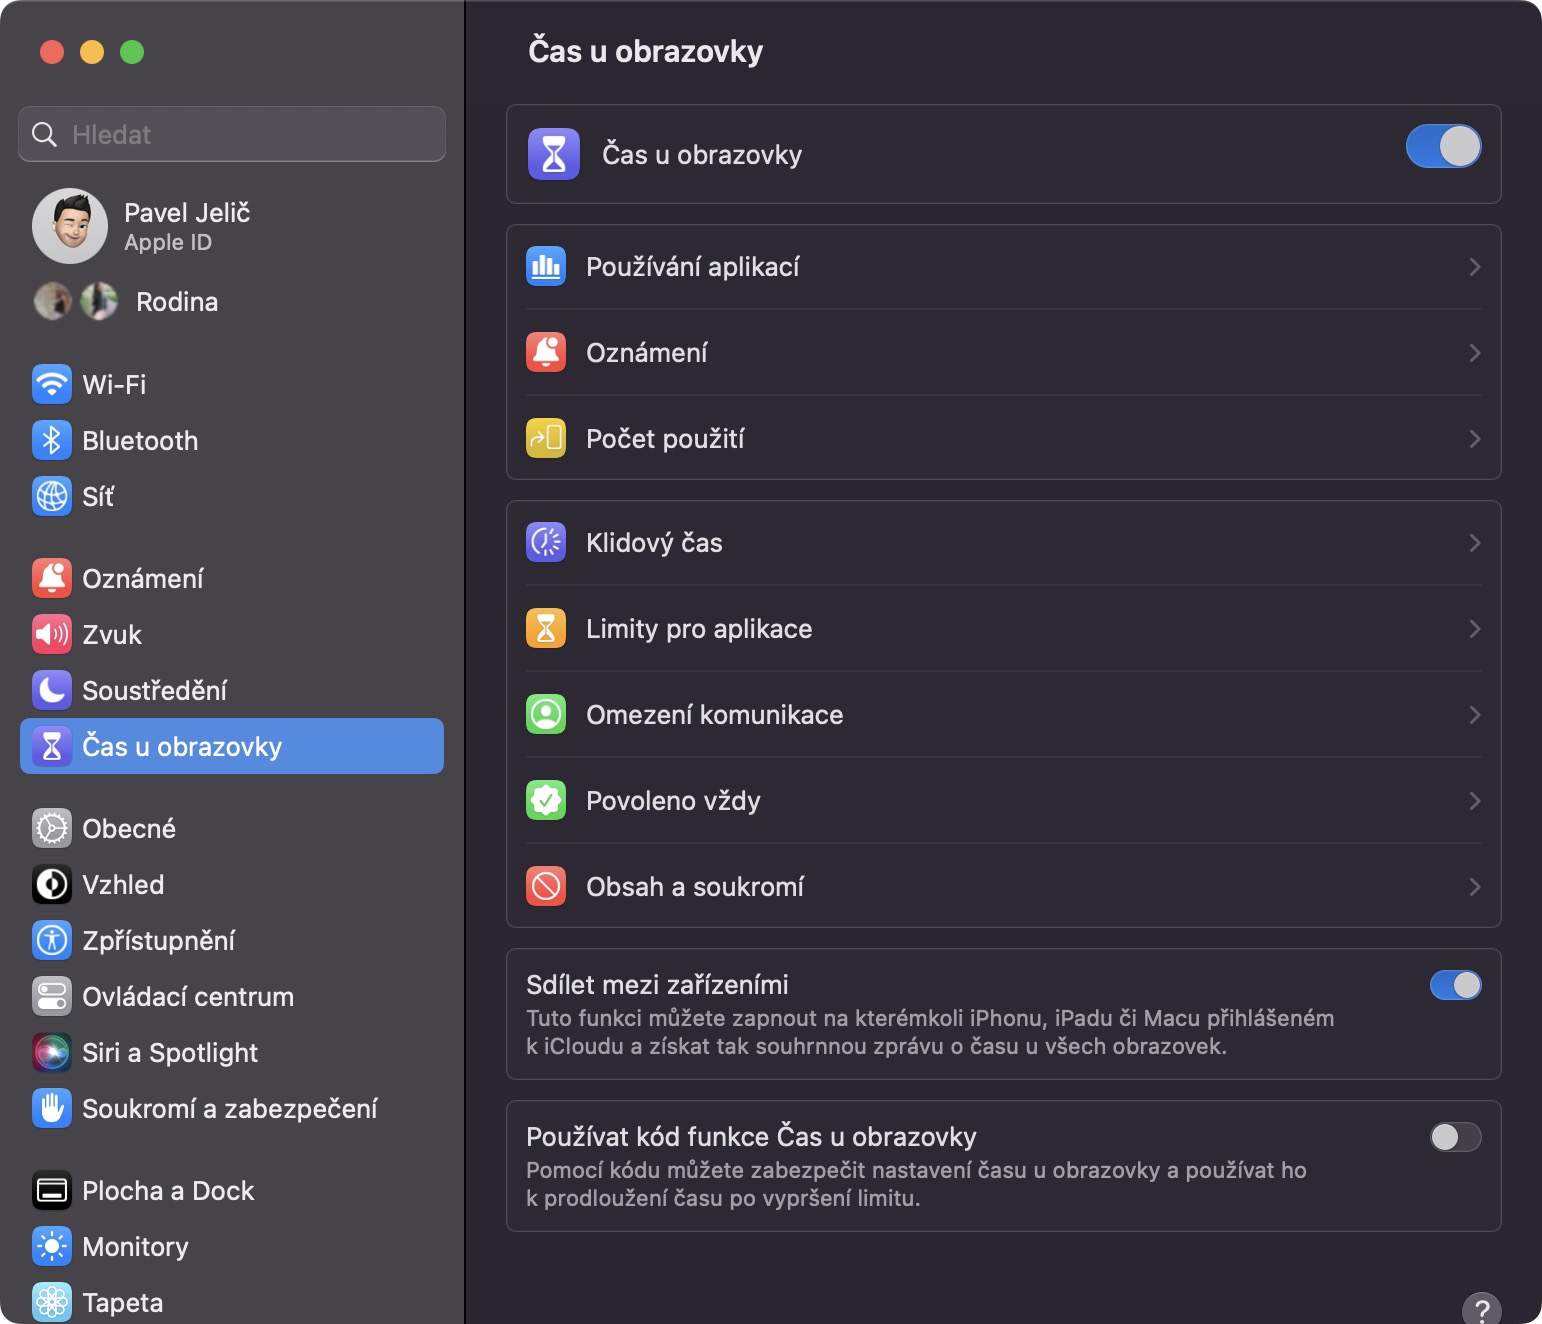Open the Rodina family sharing entry
The image size is (1542, 1324).
(x=176, y=301)
